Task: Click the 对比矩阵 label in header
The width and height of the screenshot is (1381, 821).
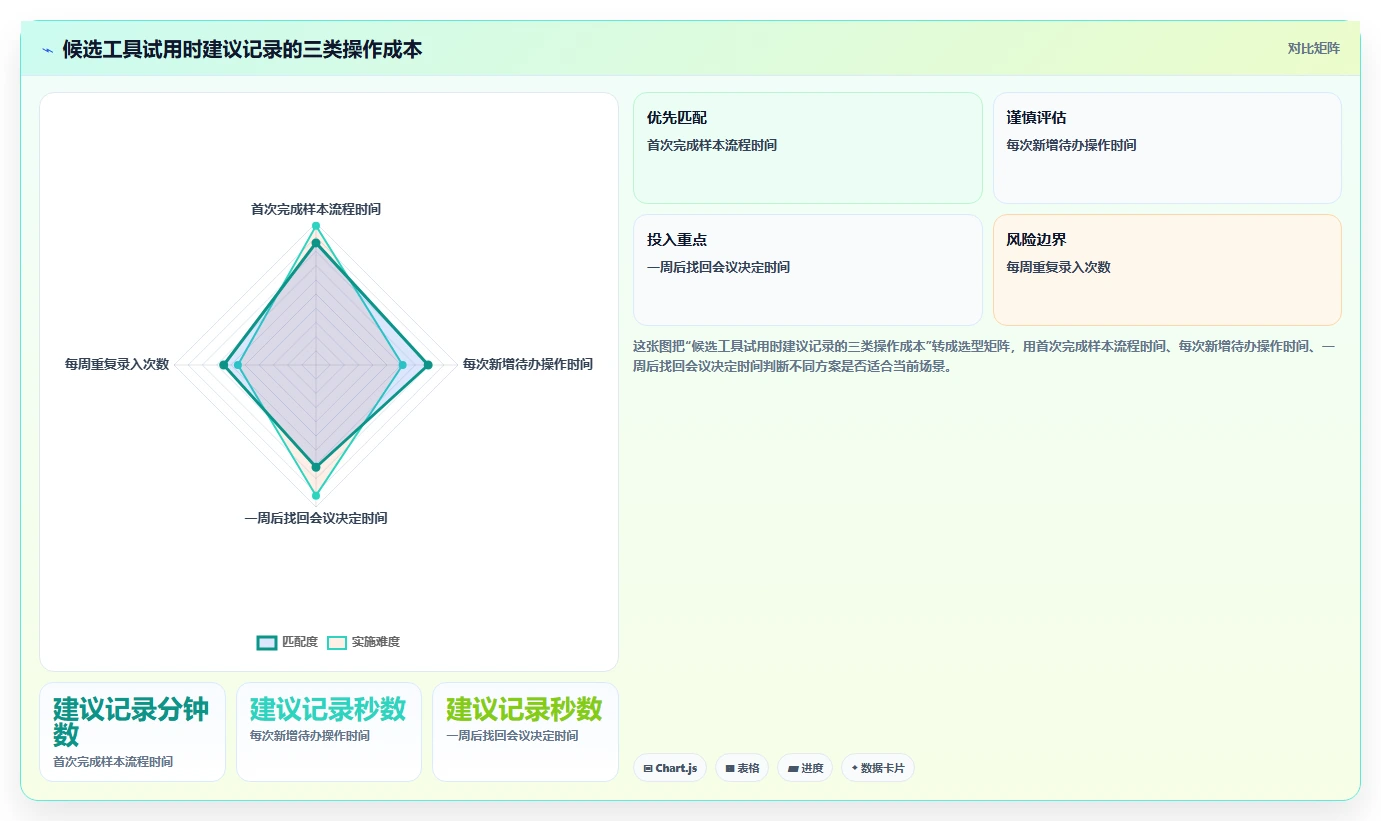Action: point(1313,48)
